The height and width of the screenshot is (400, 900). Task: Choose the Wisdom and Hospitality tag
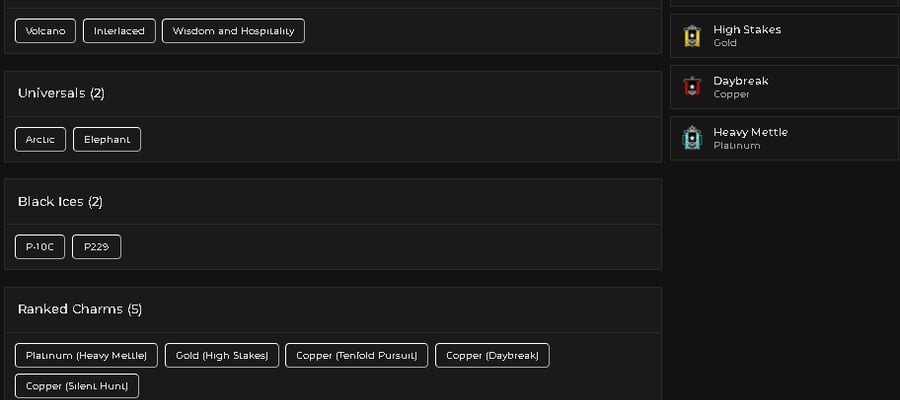pos(233,31)
